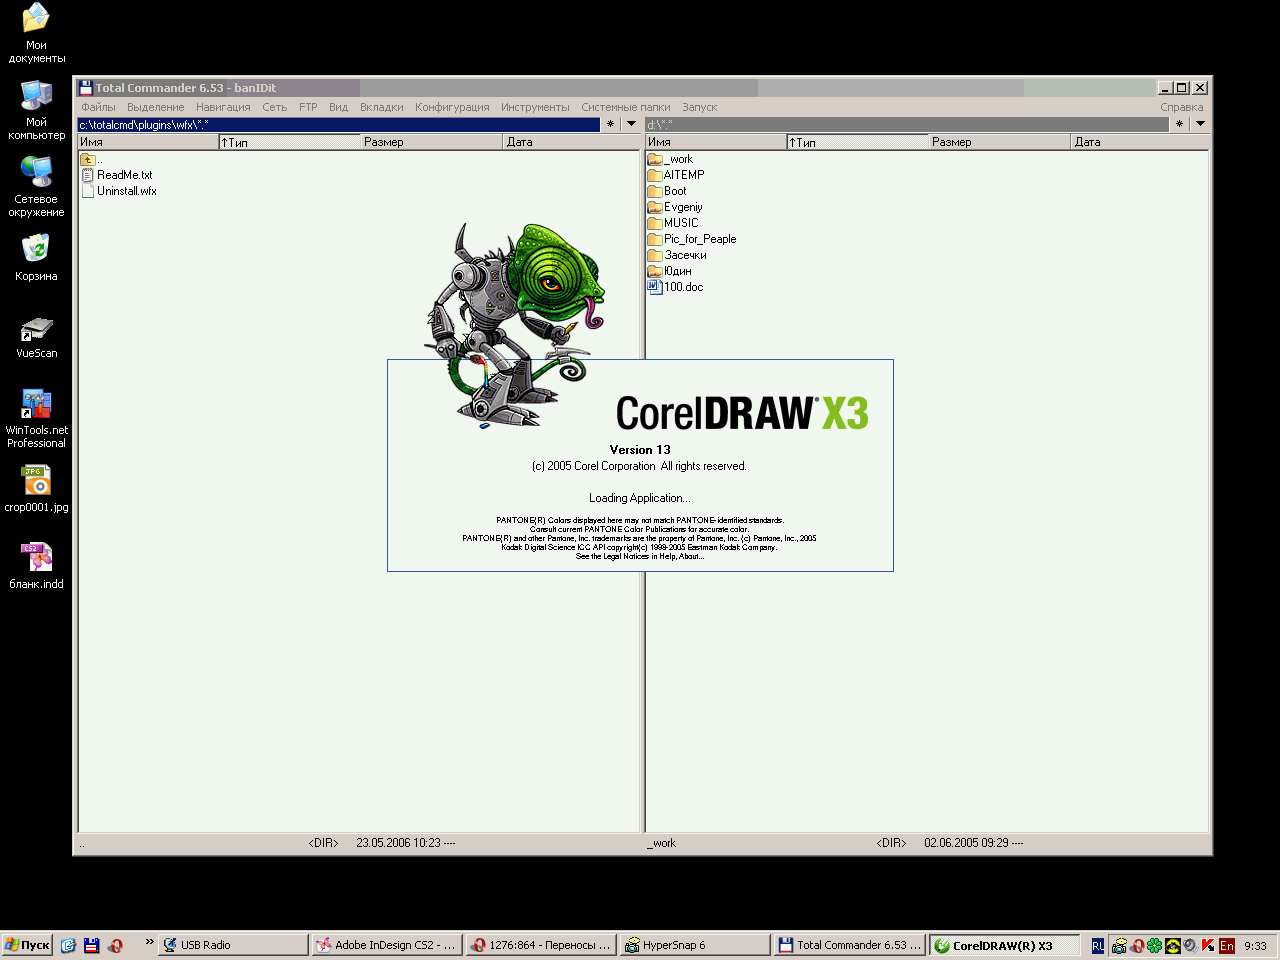
Task: Open the Системные папки menu
Action: pyautogui.click(x=626, y=107)
